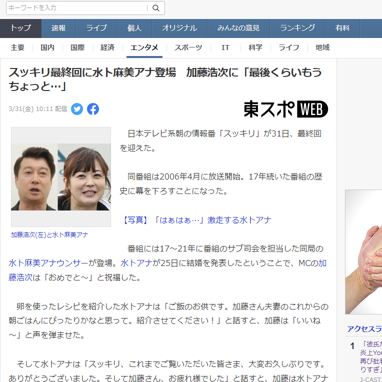Open the number 1 ranked sidebar article
The height and width of the screenshot is (382, 382).
click(371, 357)
